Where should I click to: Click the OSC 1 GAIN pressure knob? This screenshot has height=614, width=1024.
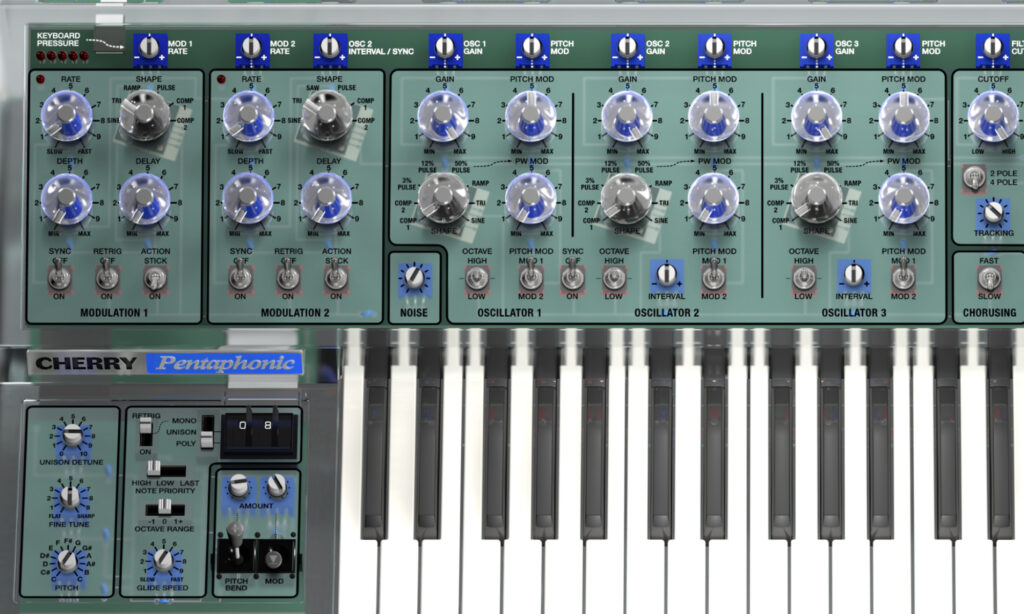(445, 49)
